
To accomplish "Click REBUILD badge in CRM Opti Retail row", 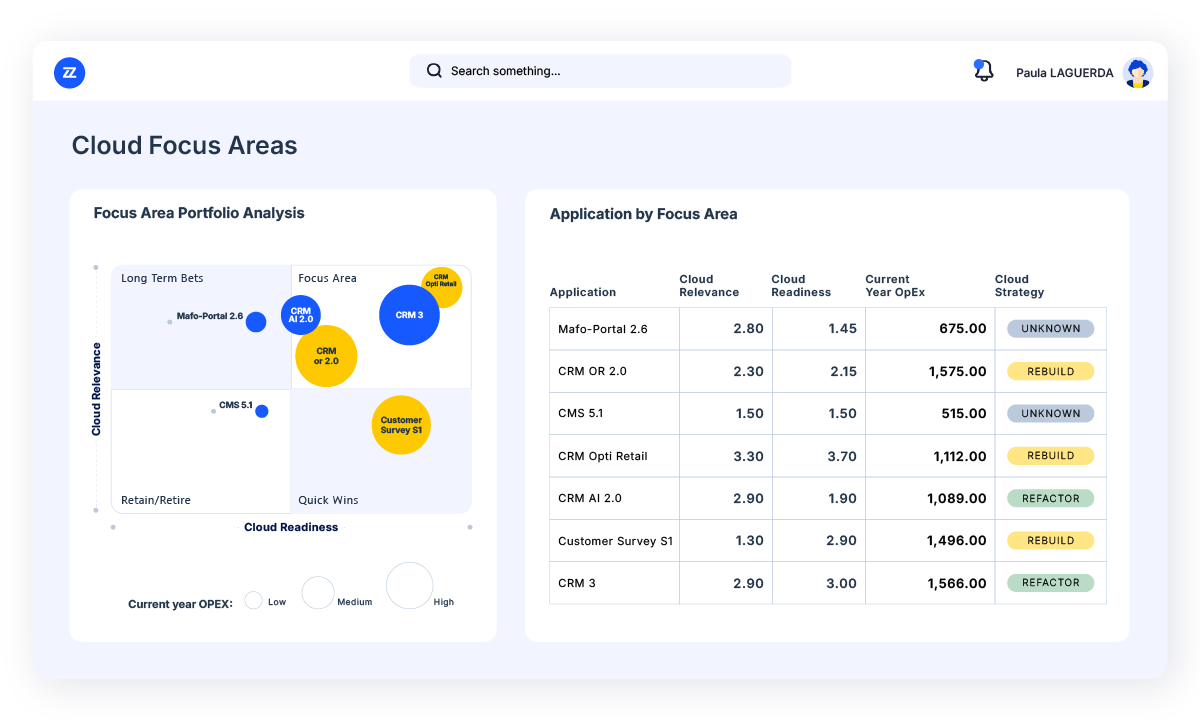I will point(1050,455).
